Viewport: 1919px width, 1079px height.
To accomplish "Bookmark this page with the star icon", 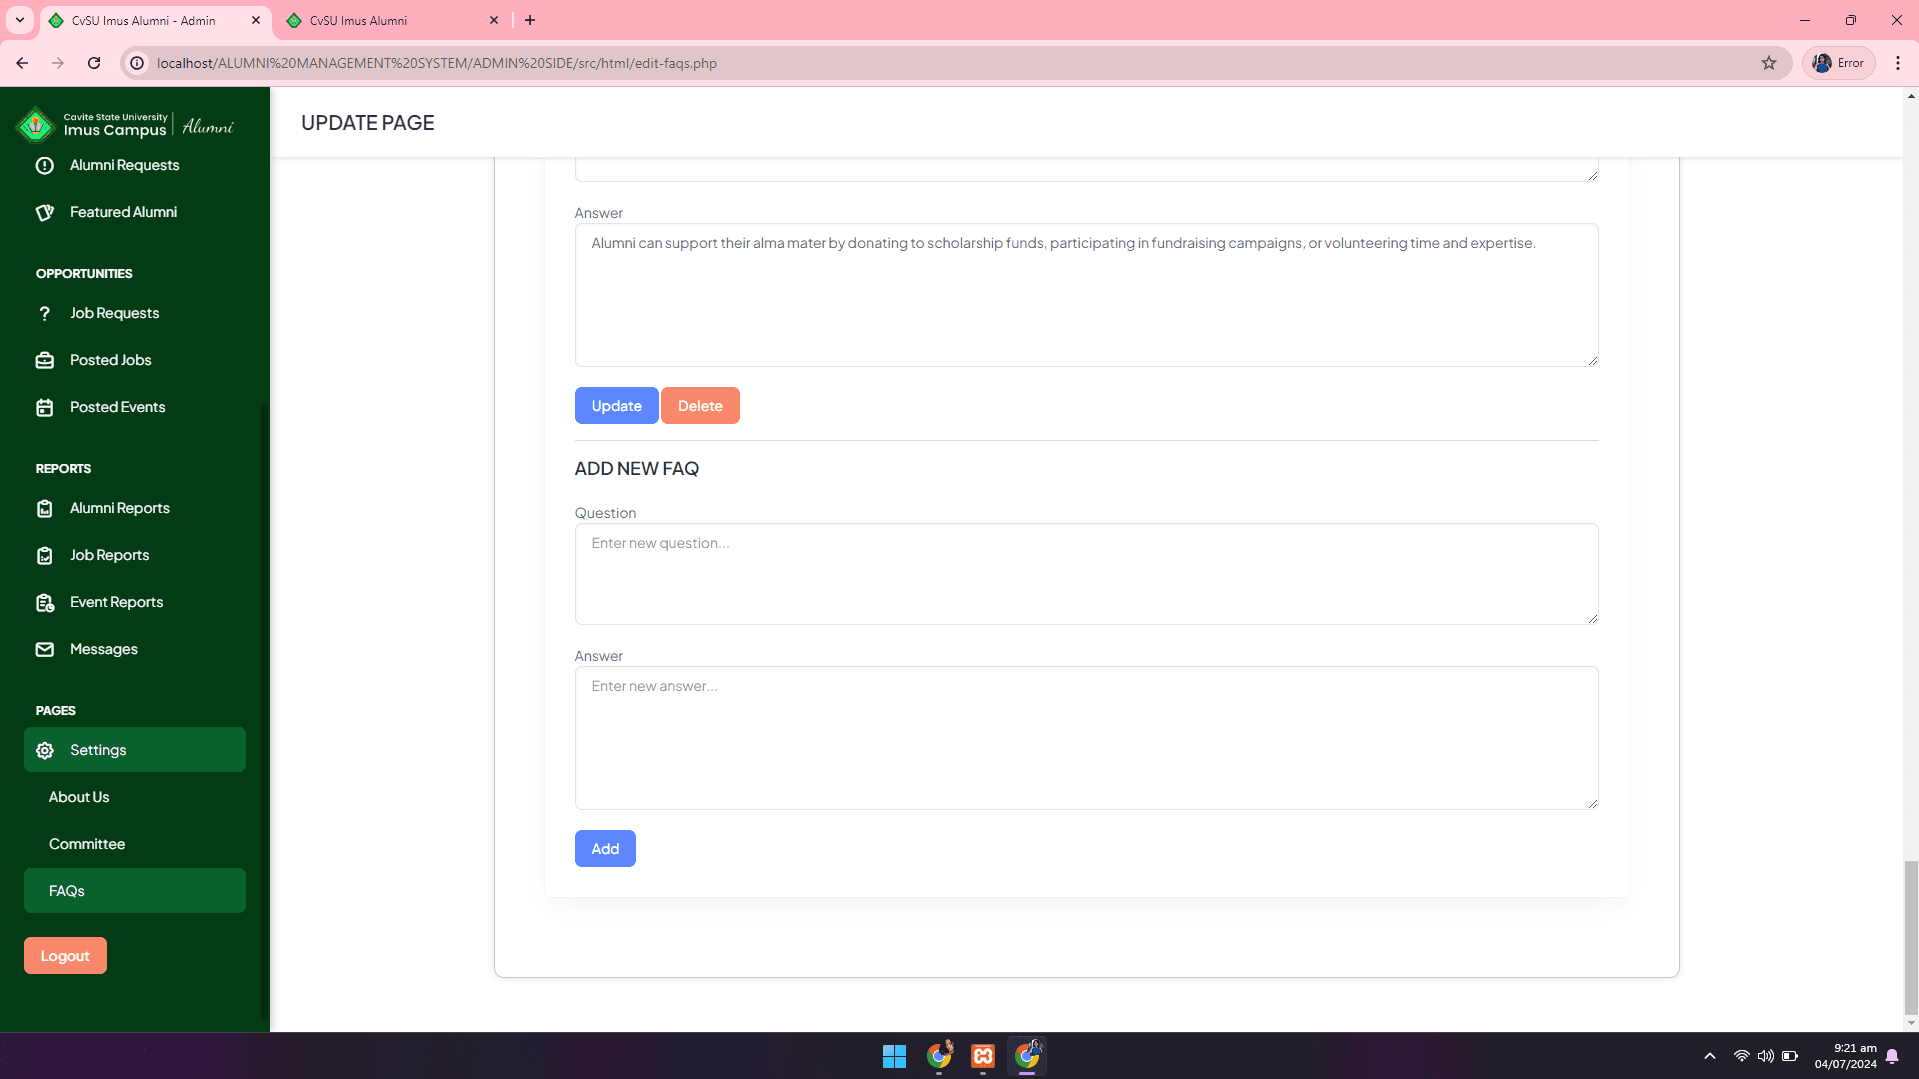I will (x=1769, y=63).
